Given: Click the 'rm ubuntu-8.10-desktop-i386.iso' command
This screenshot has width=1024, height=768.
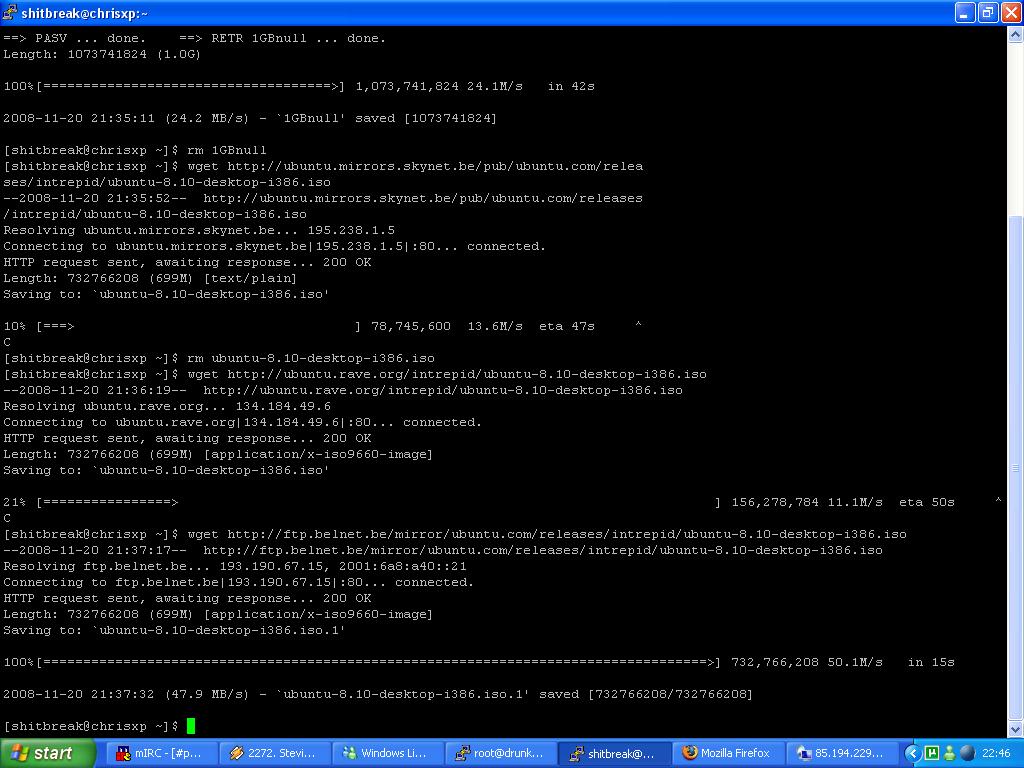Looking at the screenshot, I should (311, 358).
